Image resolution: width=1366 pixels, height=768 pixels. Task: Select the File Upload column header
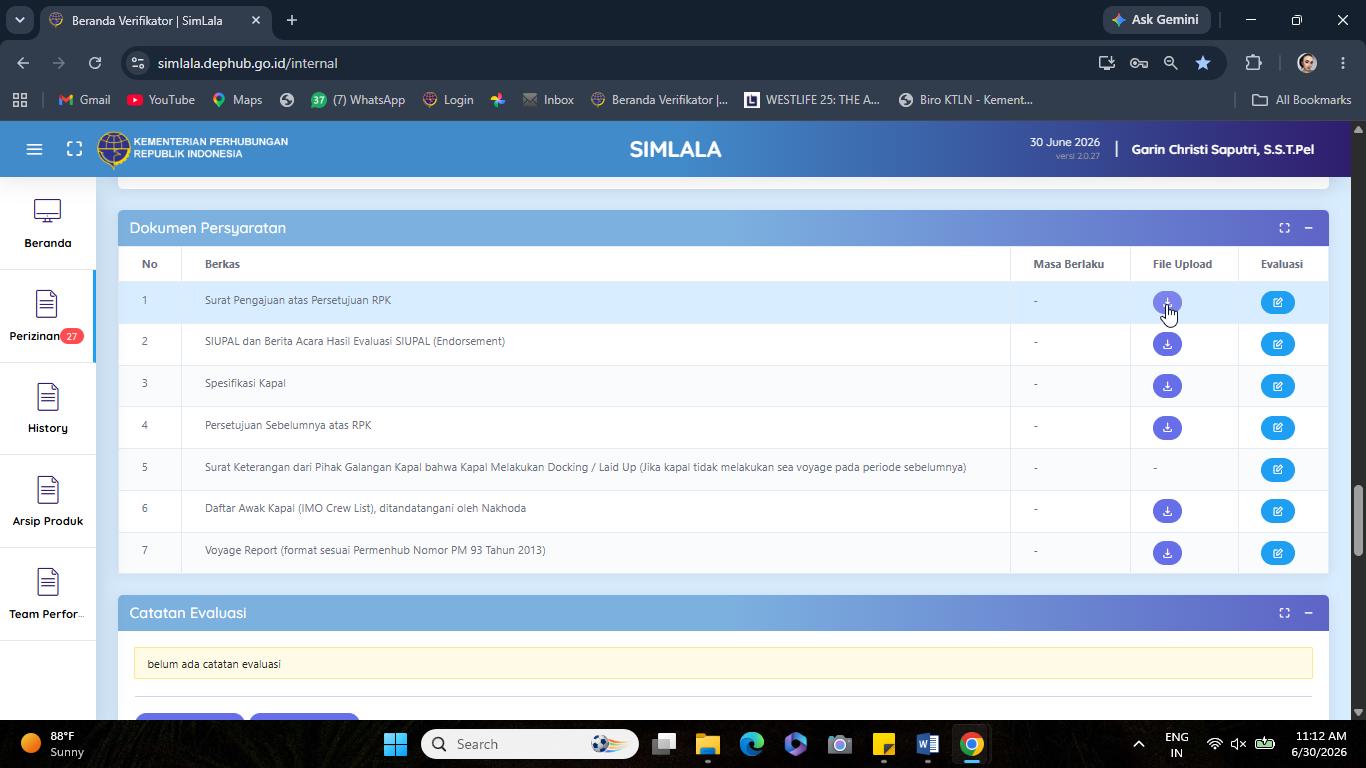[x=1182, y=264]
